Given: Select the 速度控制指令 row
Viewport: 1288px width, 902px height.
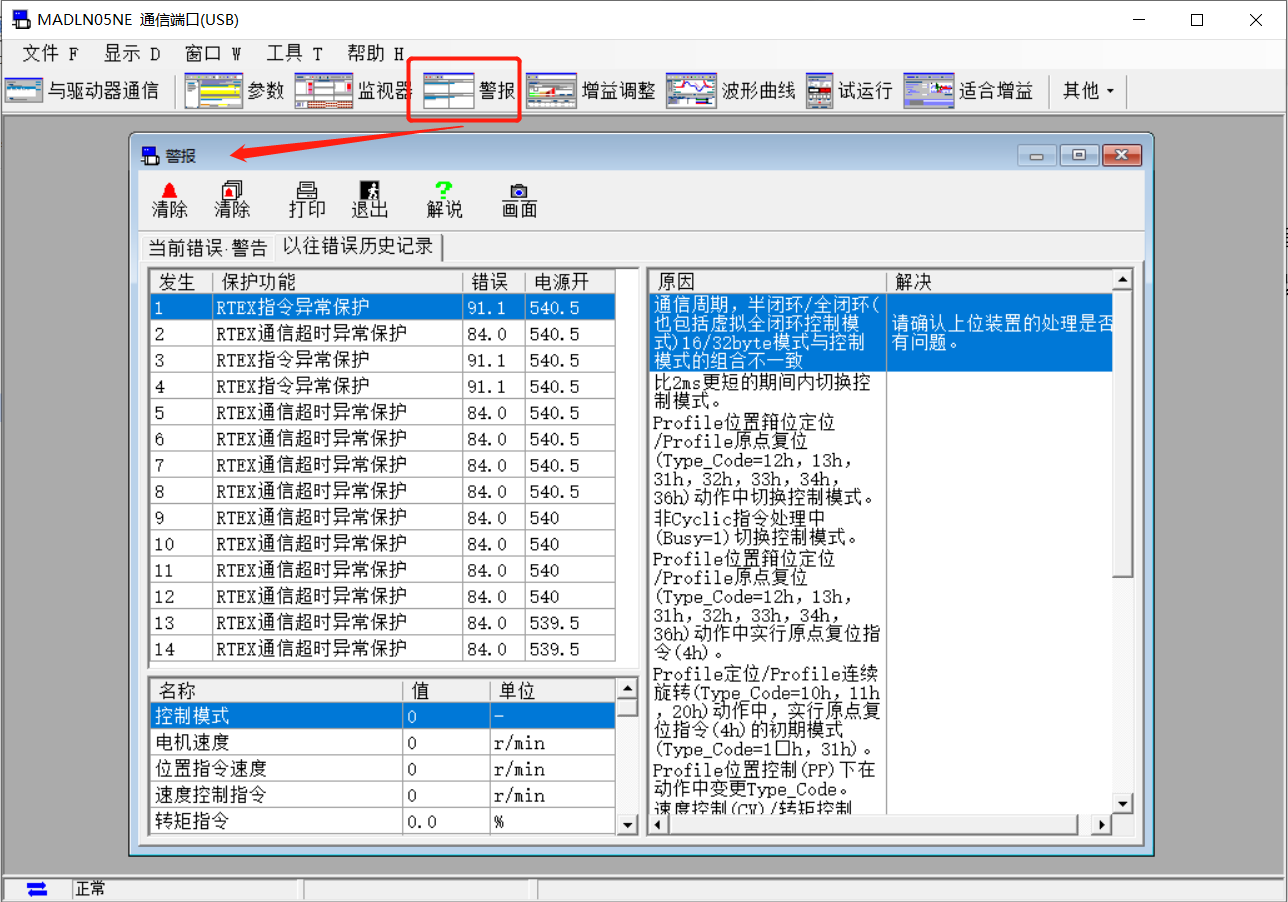Looking at the screenshot, I should pos(382,795).
